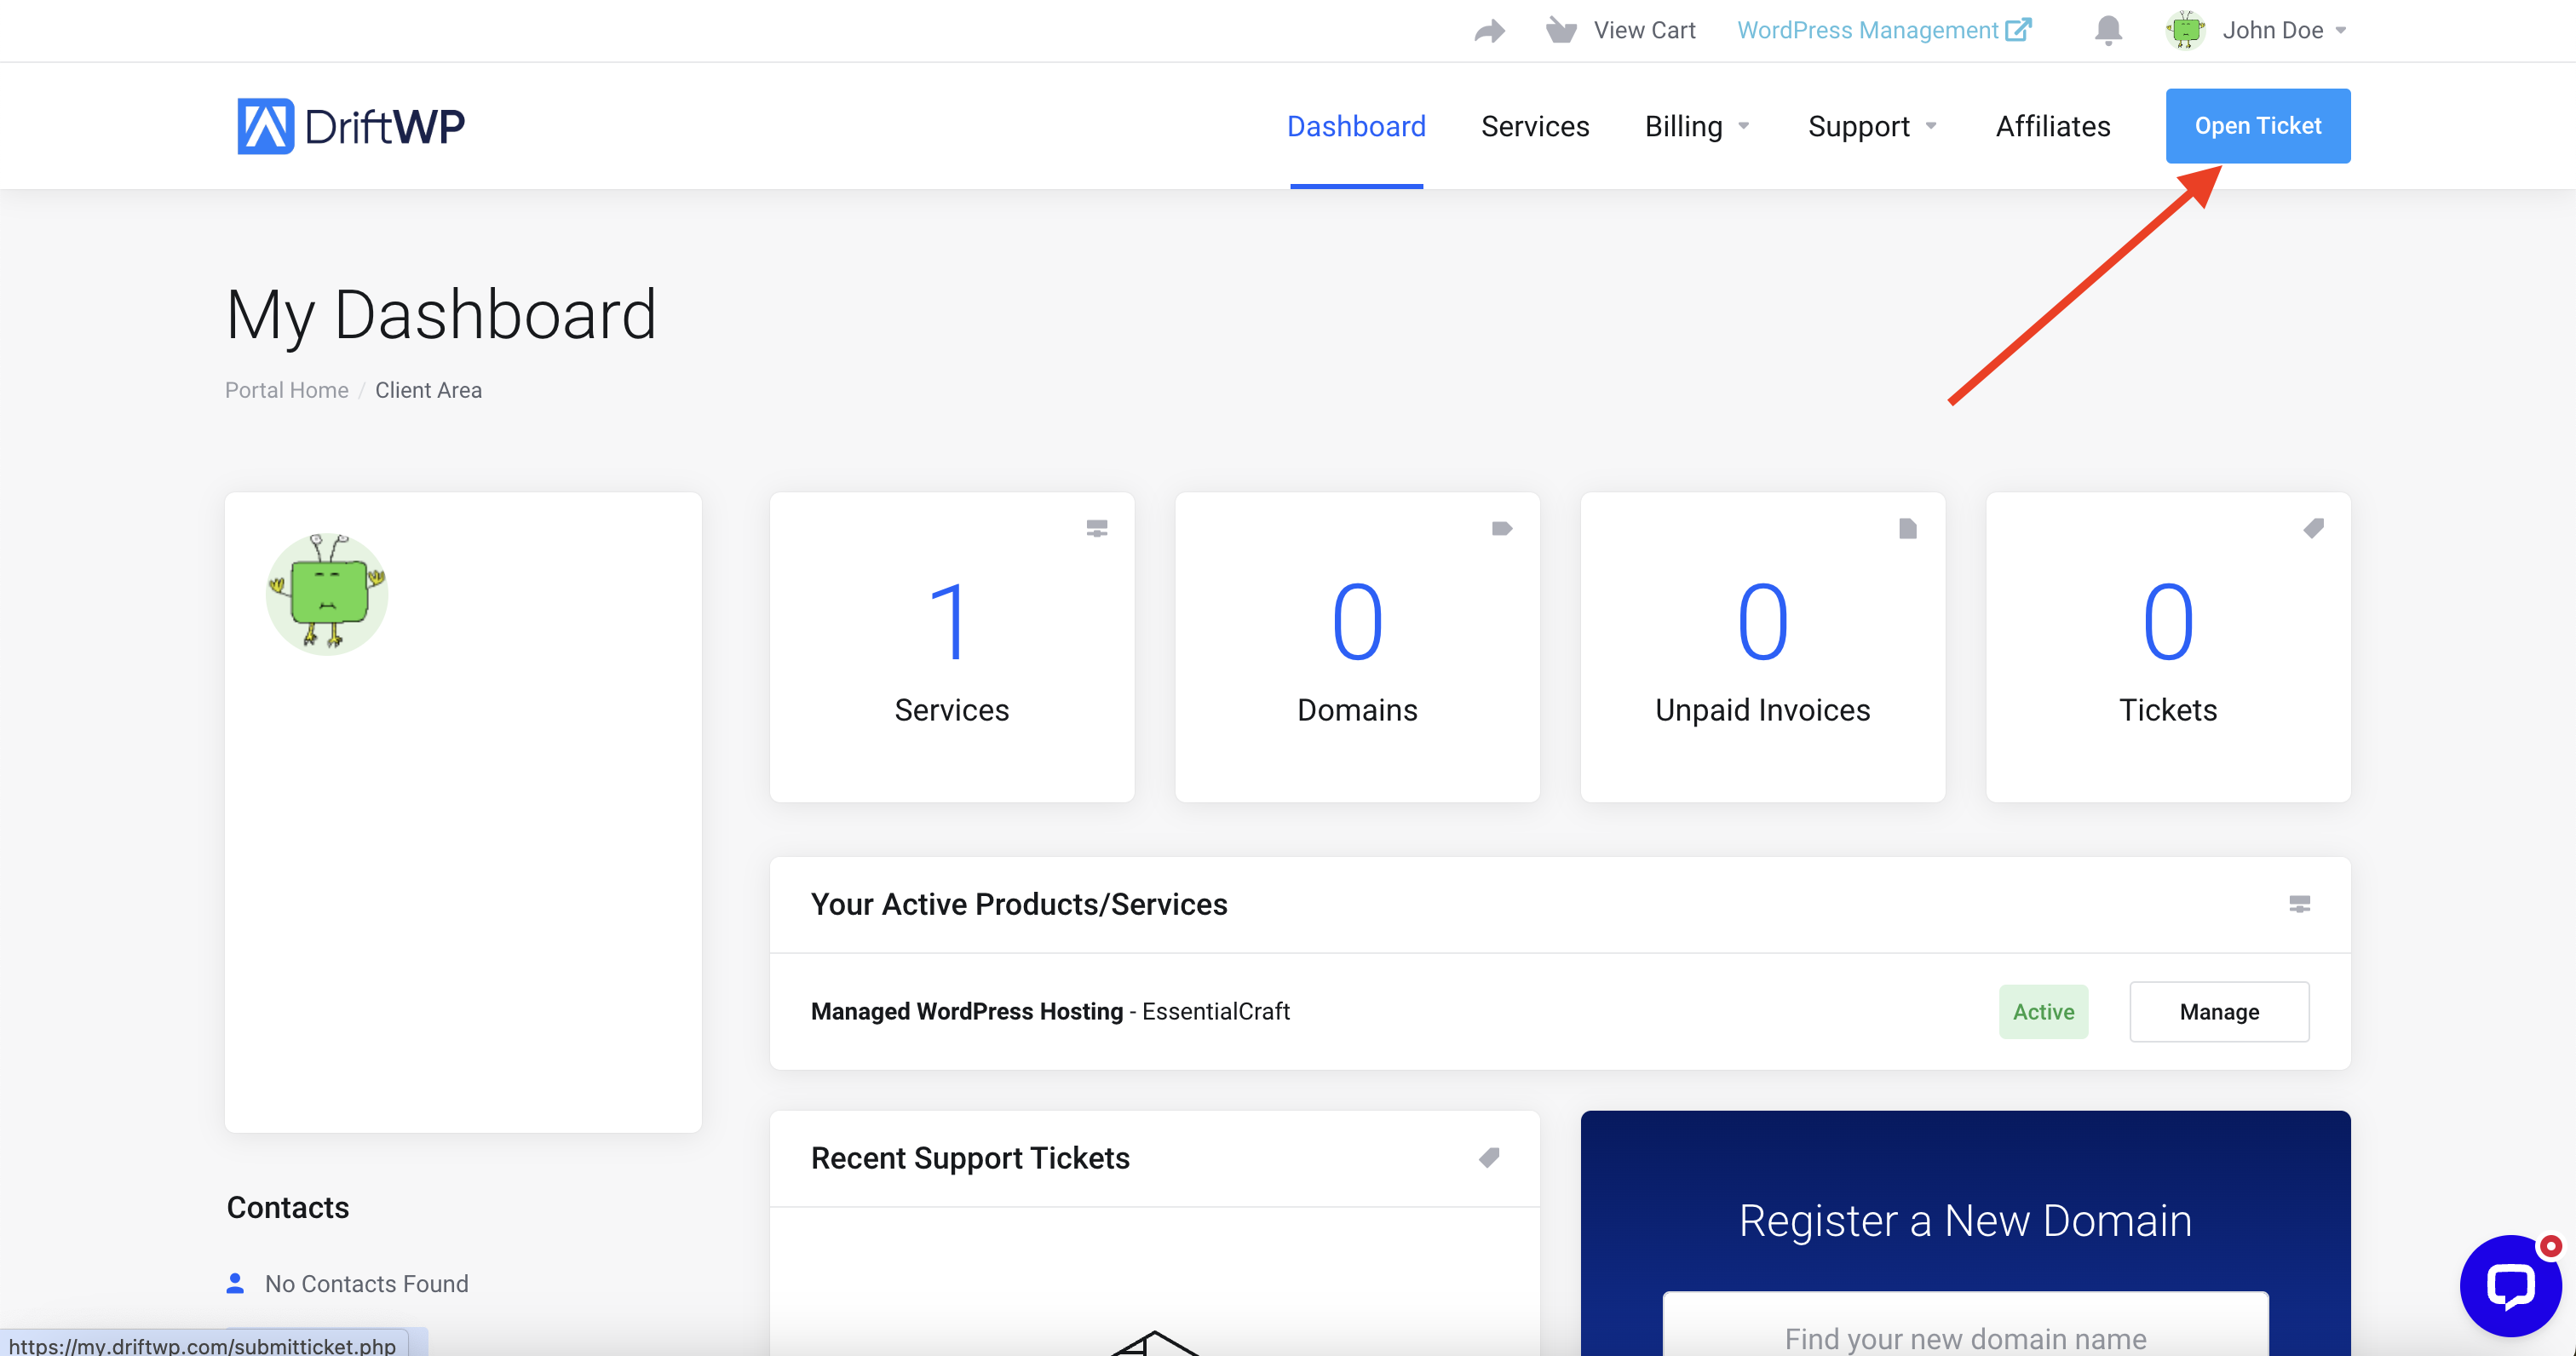Click tag icon on Domains card
2576x1356 pixels.
point(1502,528)
